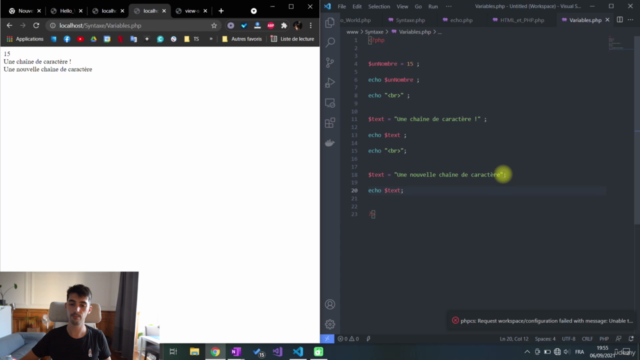This screenshot has width=640, height=360.
Task: View site information for localhost
Action: click(52, 25)
